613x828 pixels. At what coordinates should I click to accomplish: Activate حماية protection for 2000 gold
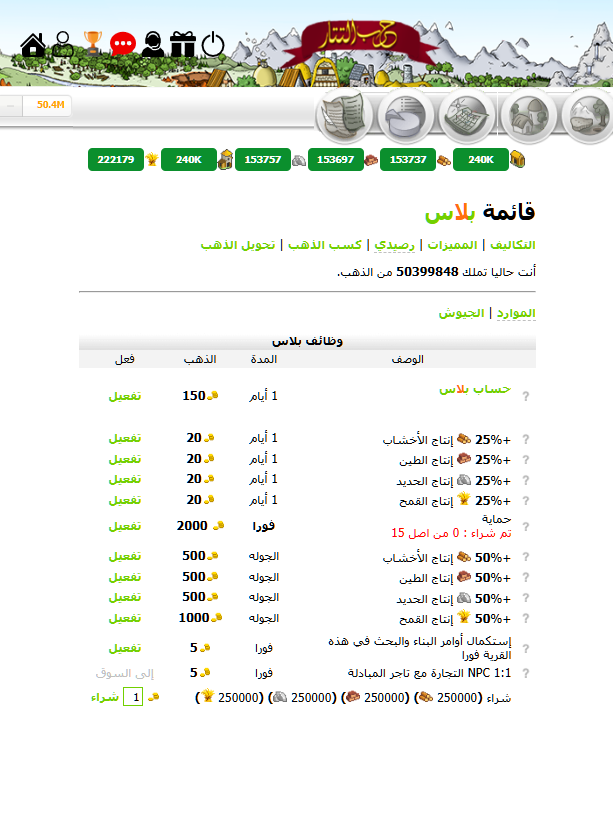pos(125,525)
